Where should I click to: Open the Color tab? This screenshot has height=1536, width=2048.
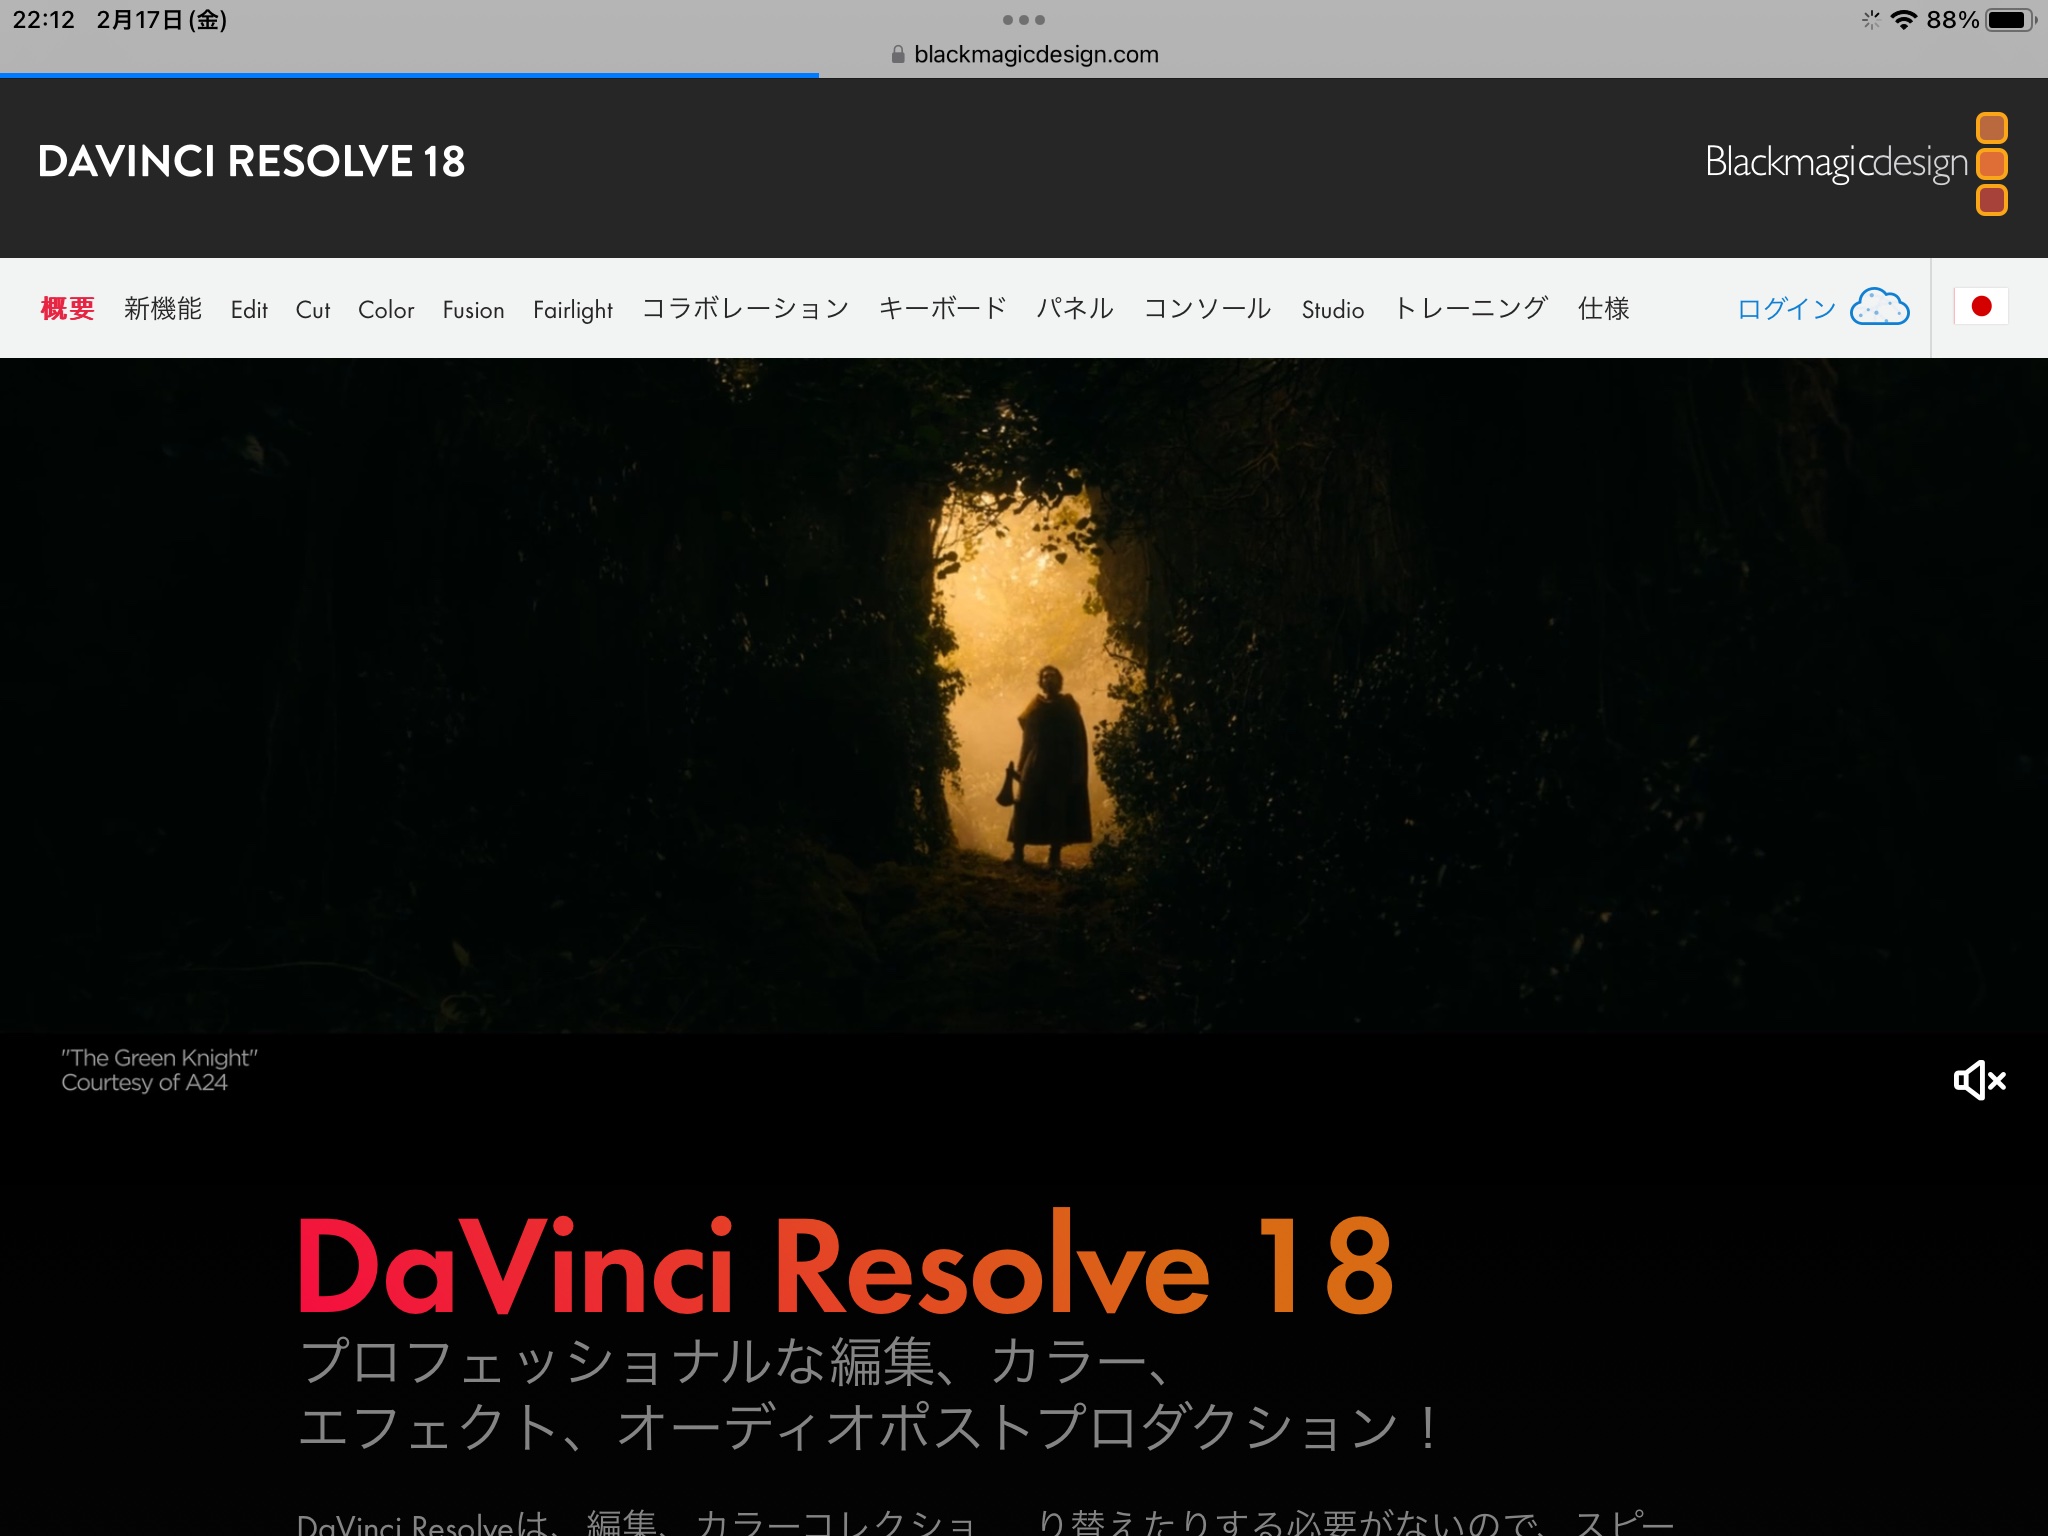coord(386,310)
